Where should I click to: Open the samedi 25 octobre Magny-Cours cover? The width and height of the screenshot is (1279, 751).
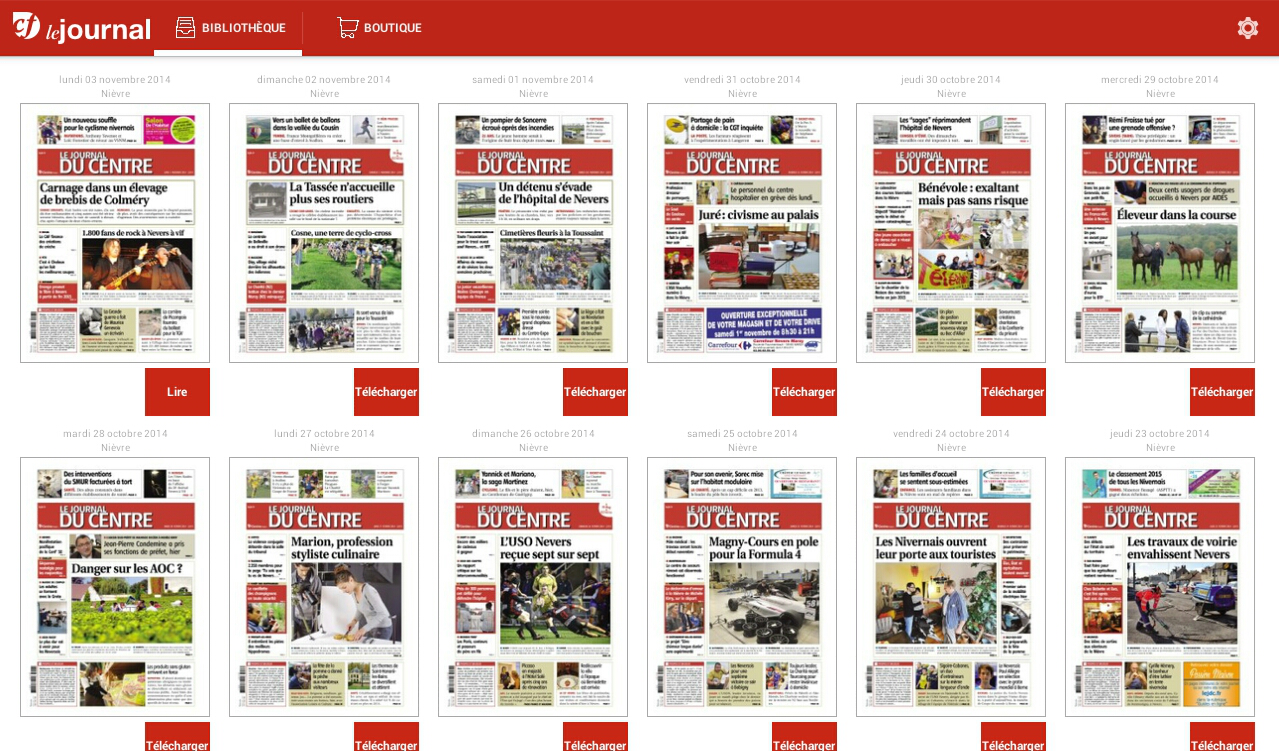tap(742, 586)
